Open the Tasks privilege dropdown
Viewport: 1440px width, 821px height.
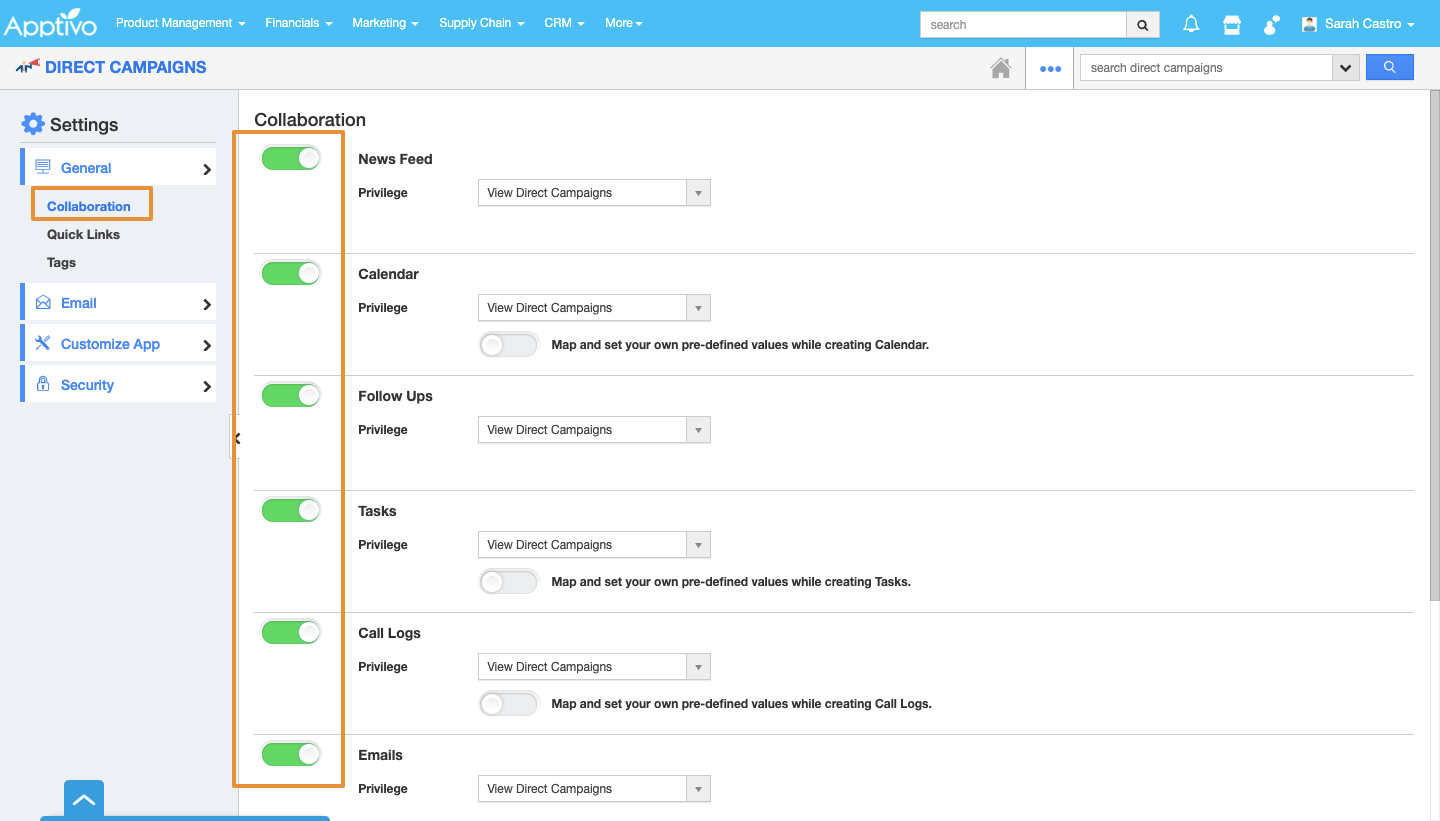tap(594, 545)
